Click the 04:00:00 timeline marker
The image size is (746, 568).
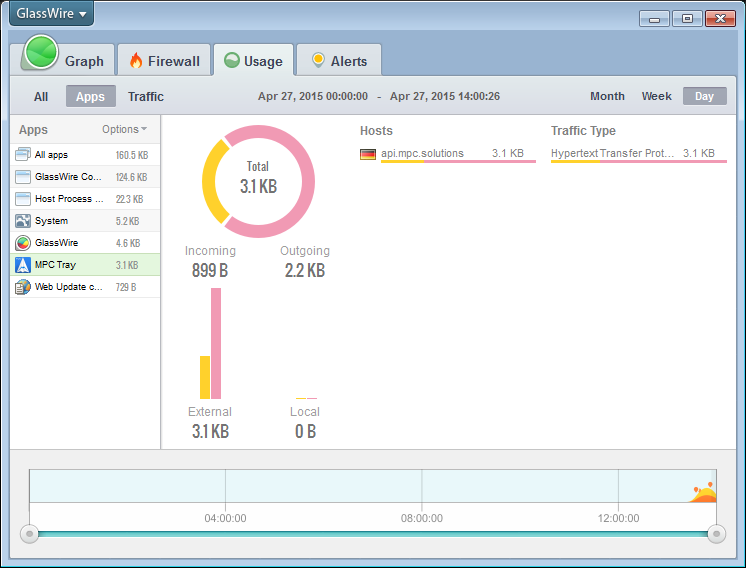226,518
